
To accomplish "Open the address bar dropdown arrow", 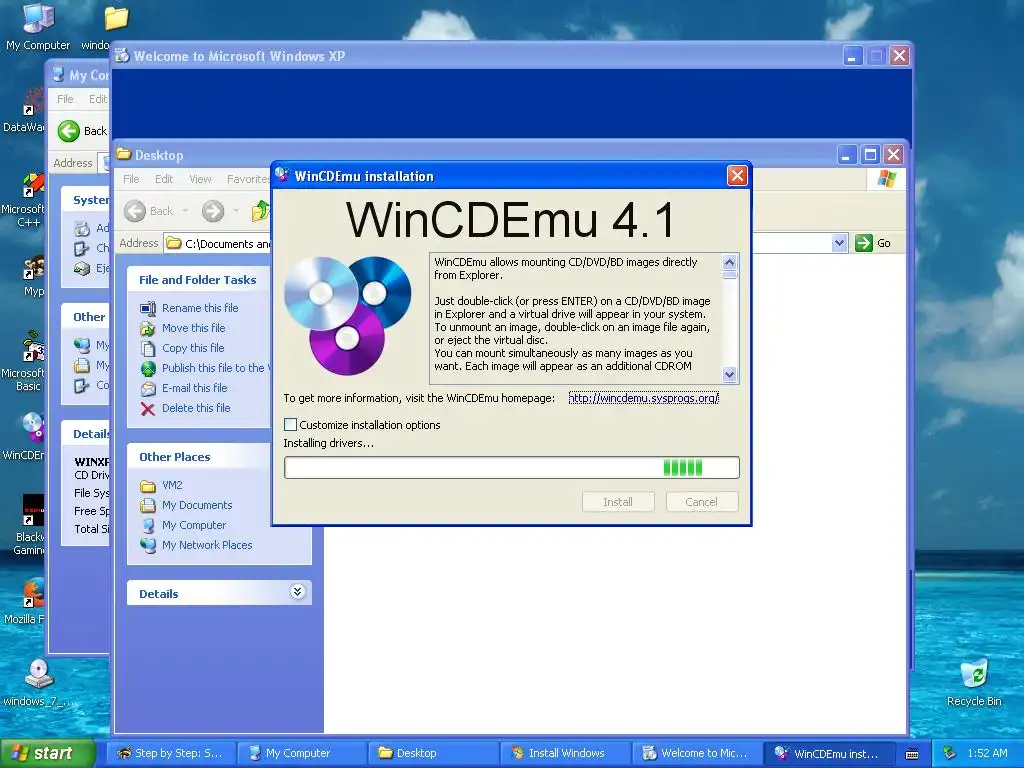I will pyautogui.click(x=839, y=243).
